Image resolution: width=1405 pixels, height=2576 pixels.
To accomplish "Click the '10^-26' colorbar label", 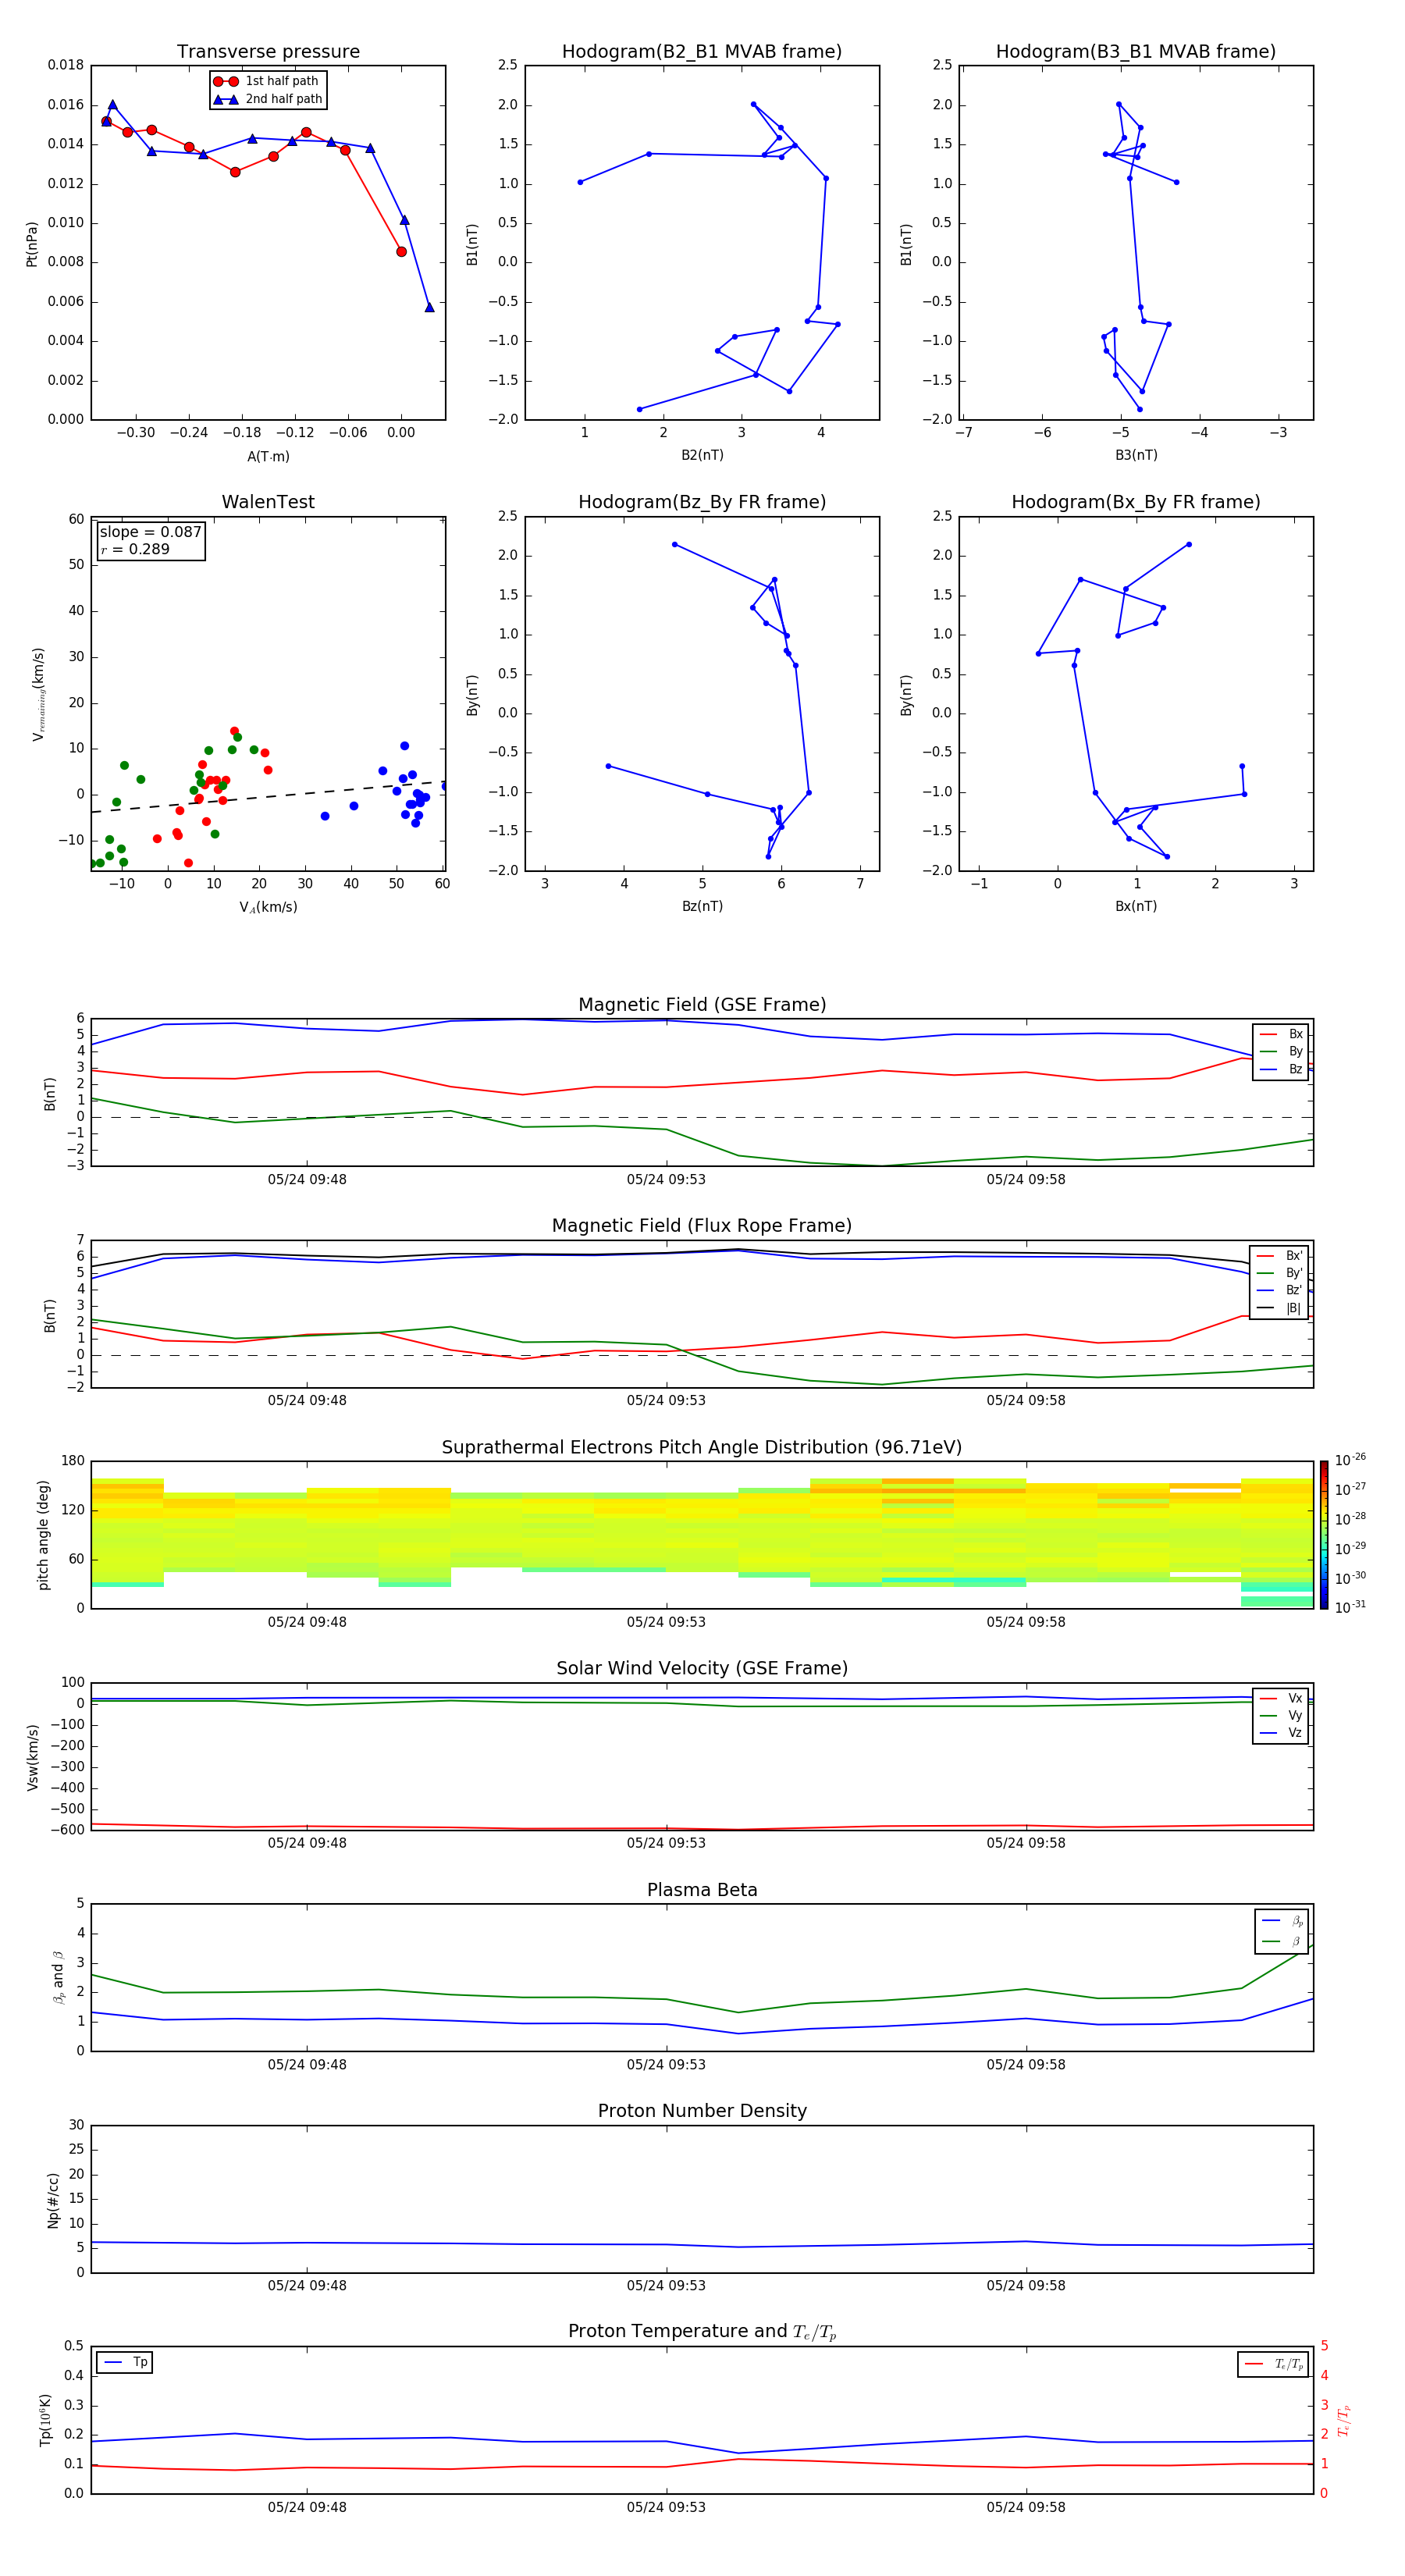I will pos(1350,1460).
